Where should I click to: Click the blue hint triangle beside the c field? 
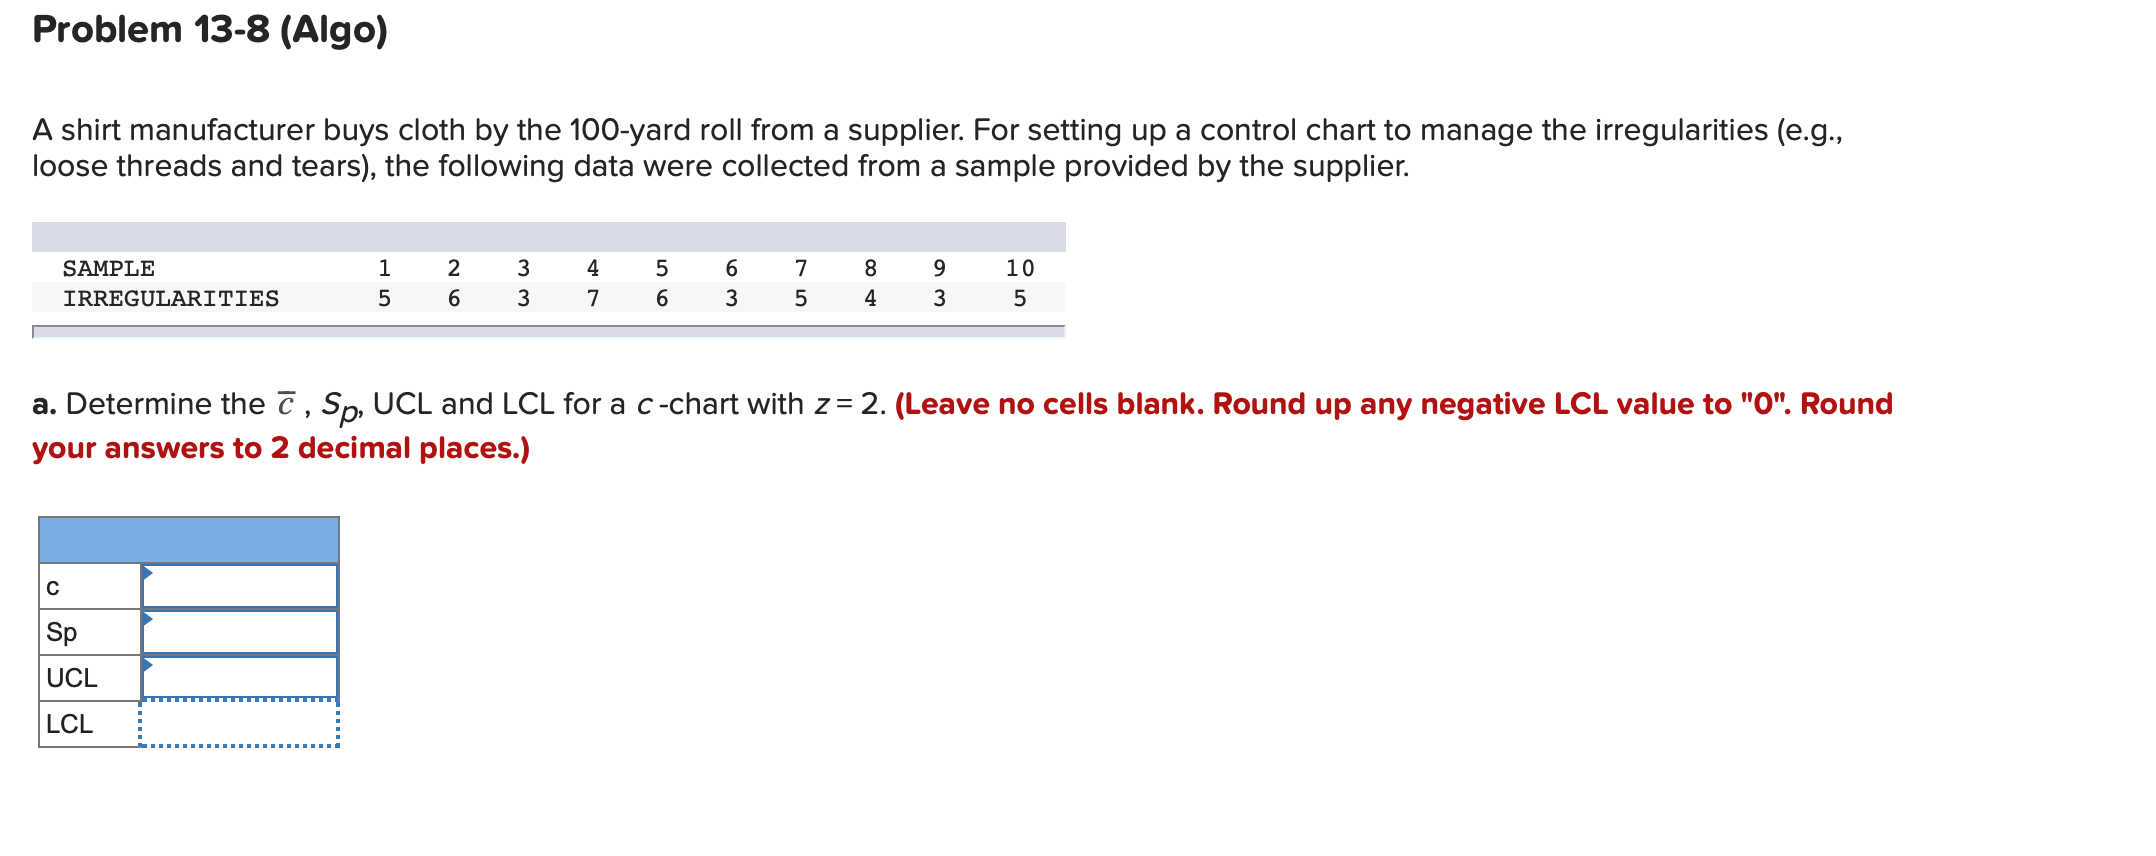pos(148,572)
